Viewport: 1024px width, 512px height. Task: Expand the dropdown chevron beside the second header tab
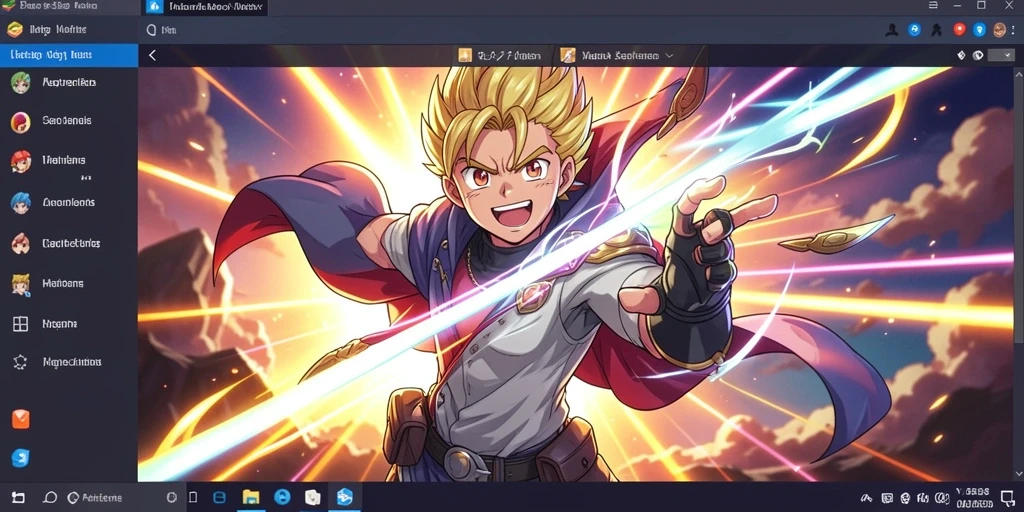(x=669, y=56)
